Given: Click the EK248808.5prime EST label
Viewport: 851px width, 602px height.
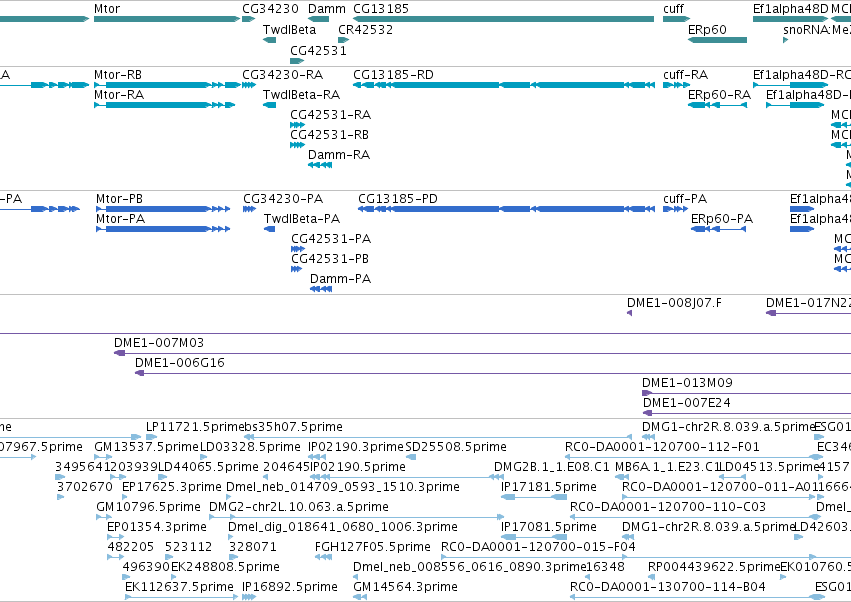Looking at the screenshot, I should 225,567.
